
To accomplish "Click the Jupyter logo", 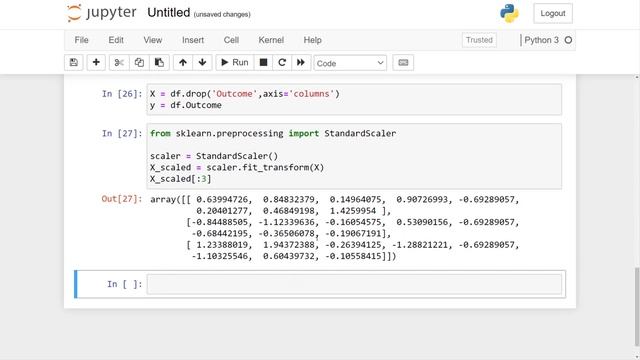I will (101, 13).
